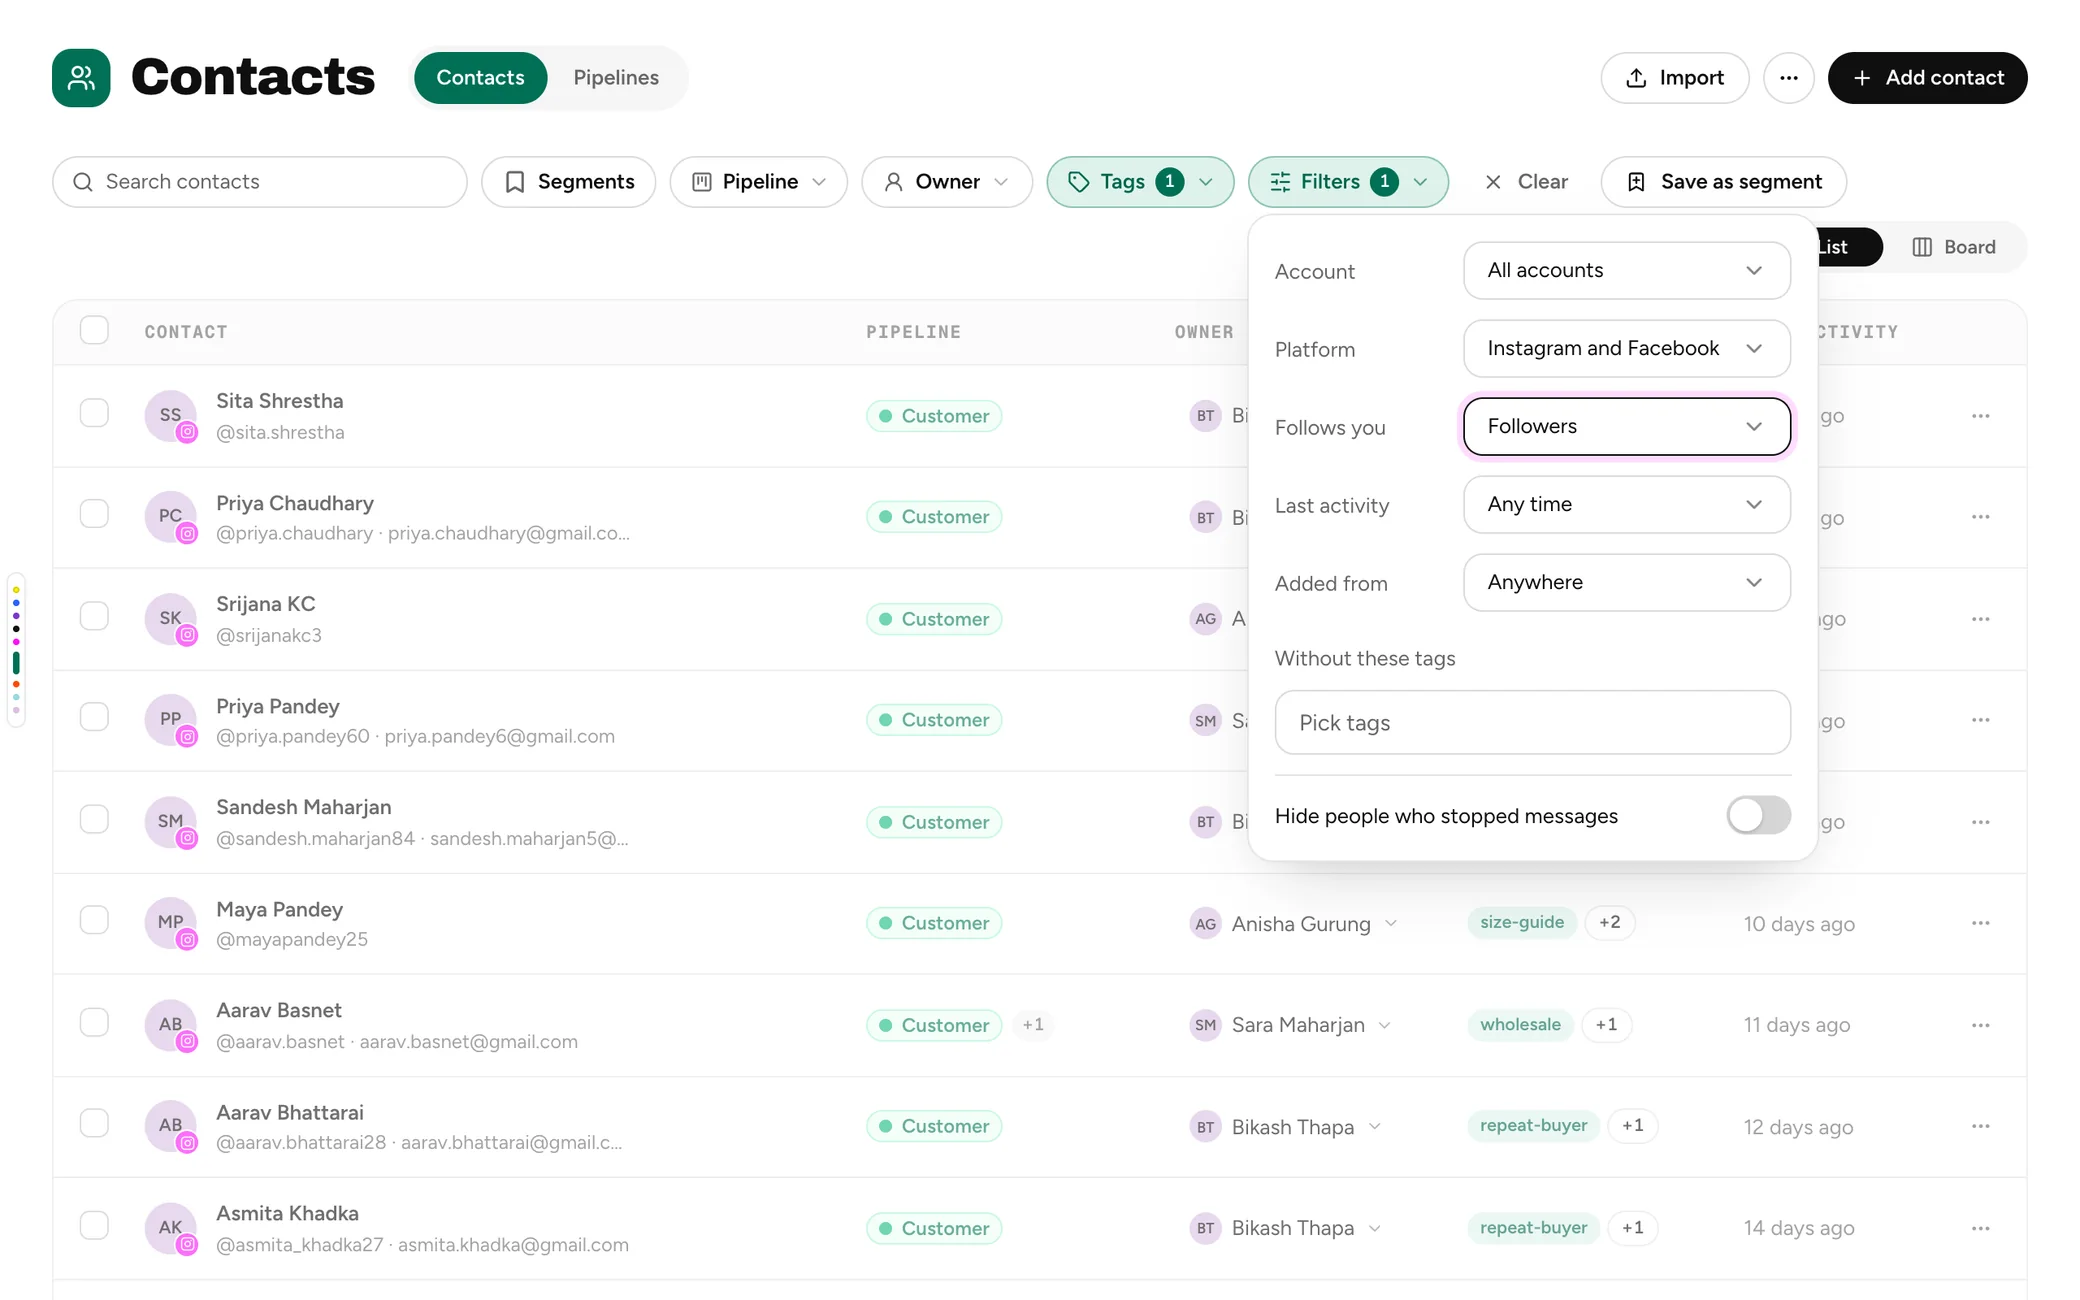The width and height of the screenshot is (2080, 1300).
Task: Open the more options button beside Import
Action: click(1788, 78)
